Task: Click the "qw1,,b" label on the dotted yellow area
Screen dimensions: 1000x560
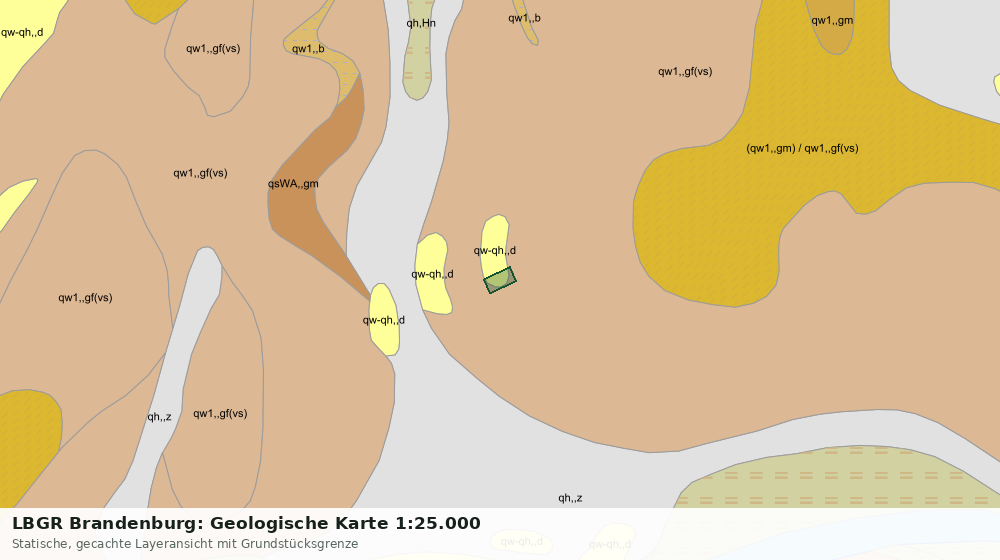Action: (x=308, y=49)
